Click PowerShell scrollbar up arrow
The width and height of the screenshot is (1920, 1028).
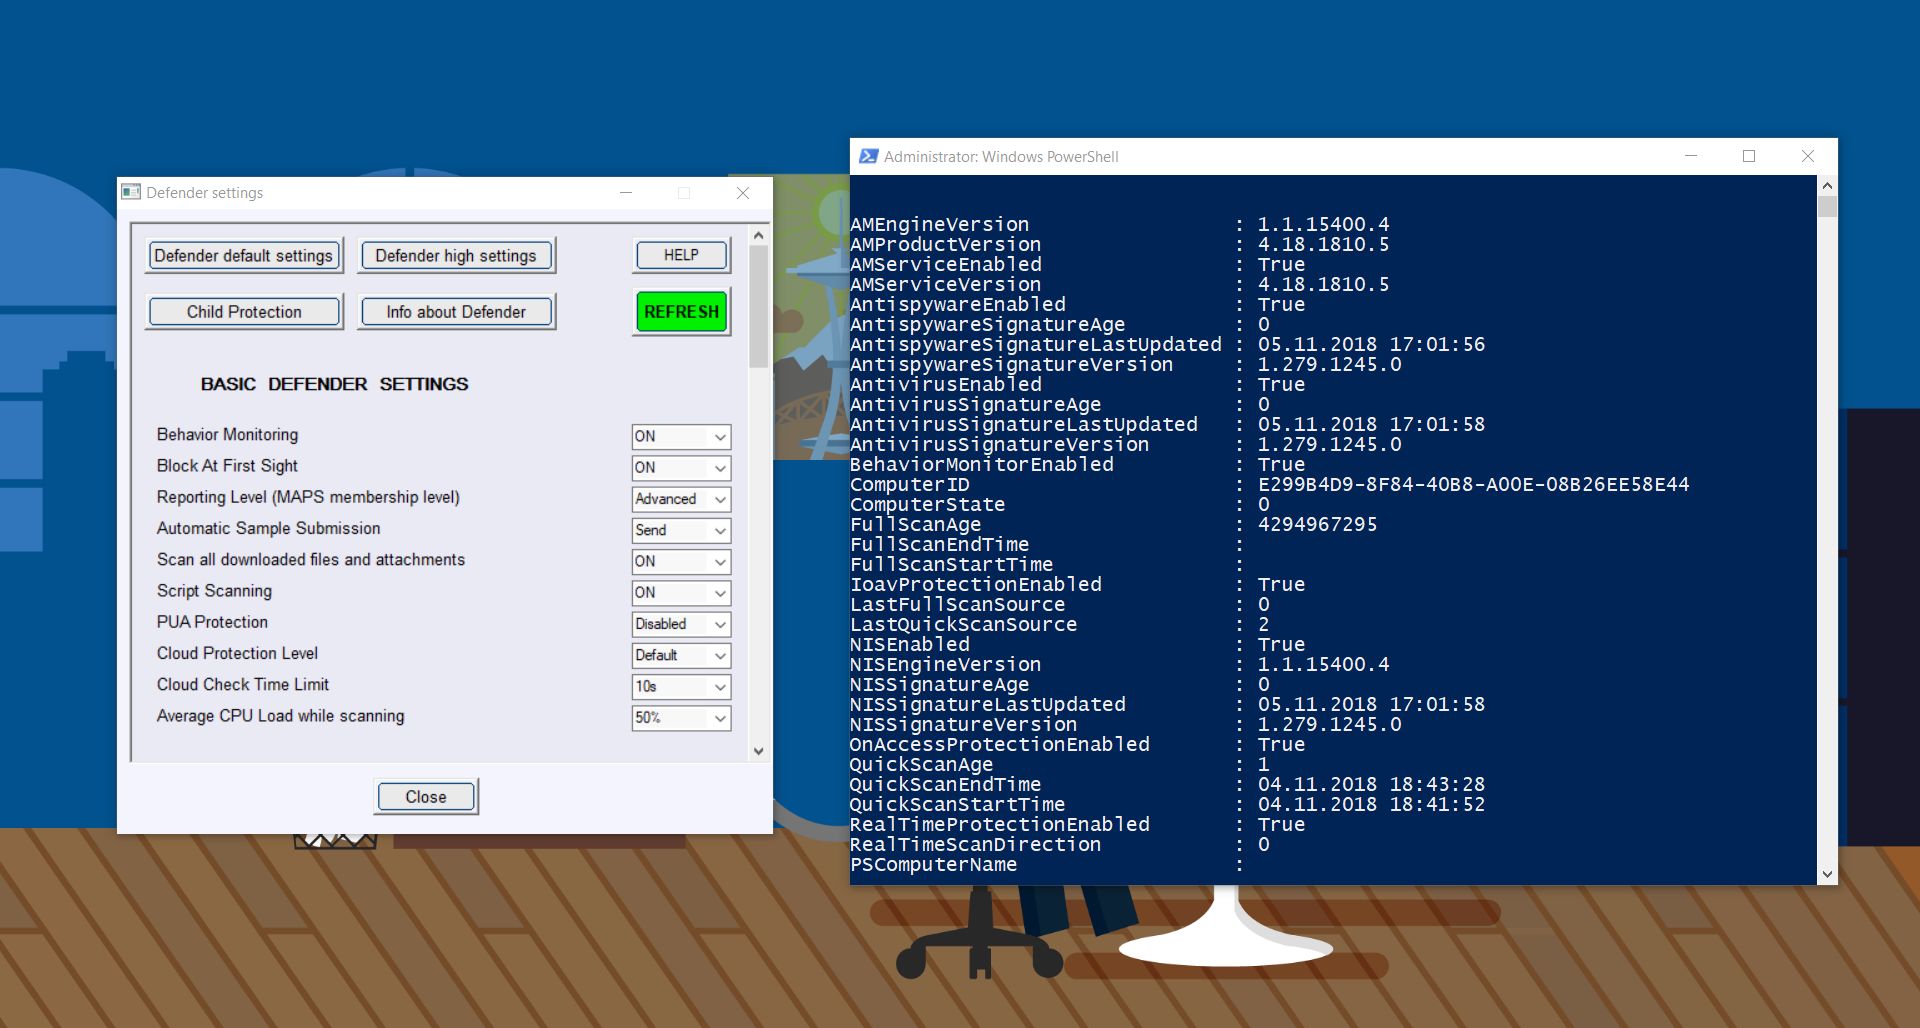point(1827,185)
